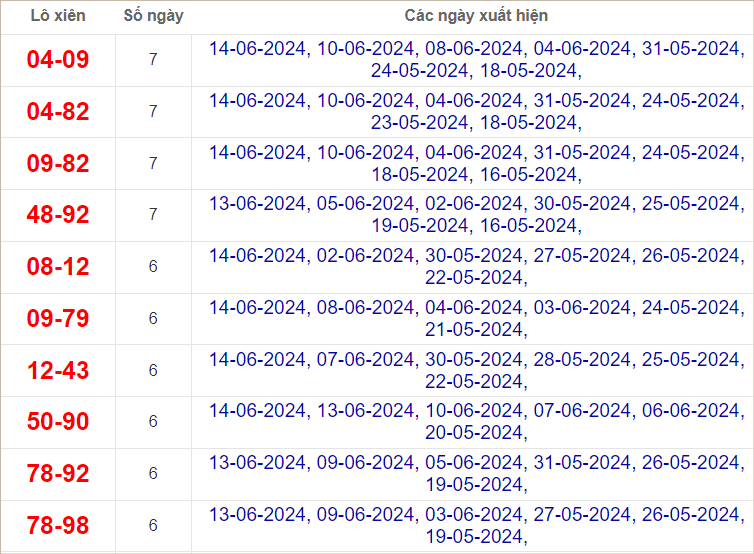This screenshot has height=554, width=754.
Task: Click the 19-05-2024 date in the 48-92 row
Action: tap(419, 225)
